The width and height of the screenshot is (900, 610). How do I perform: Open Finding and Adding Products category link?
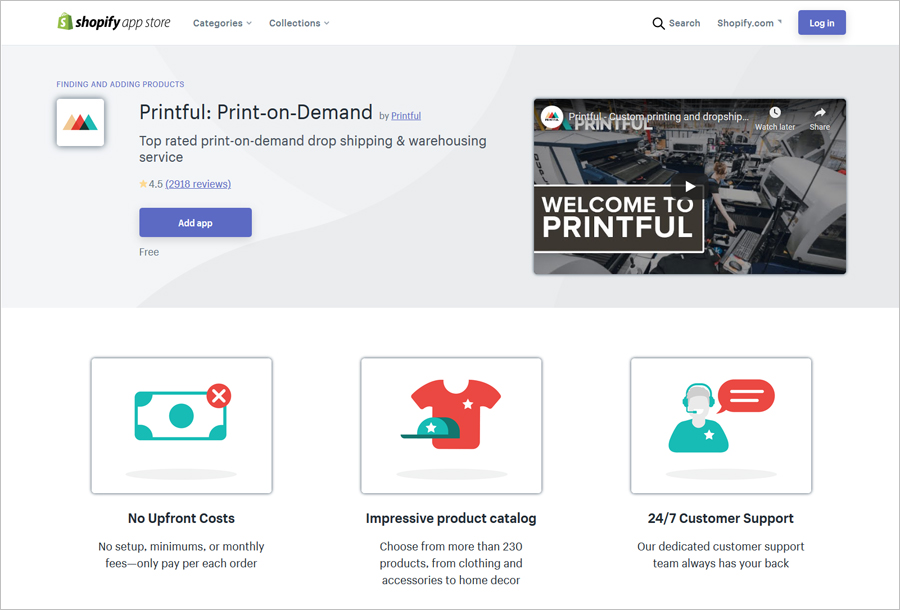pos(120,84)
